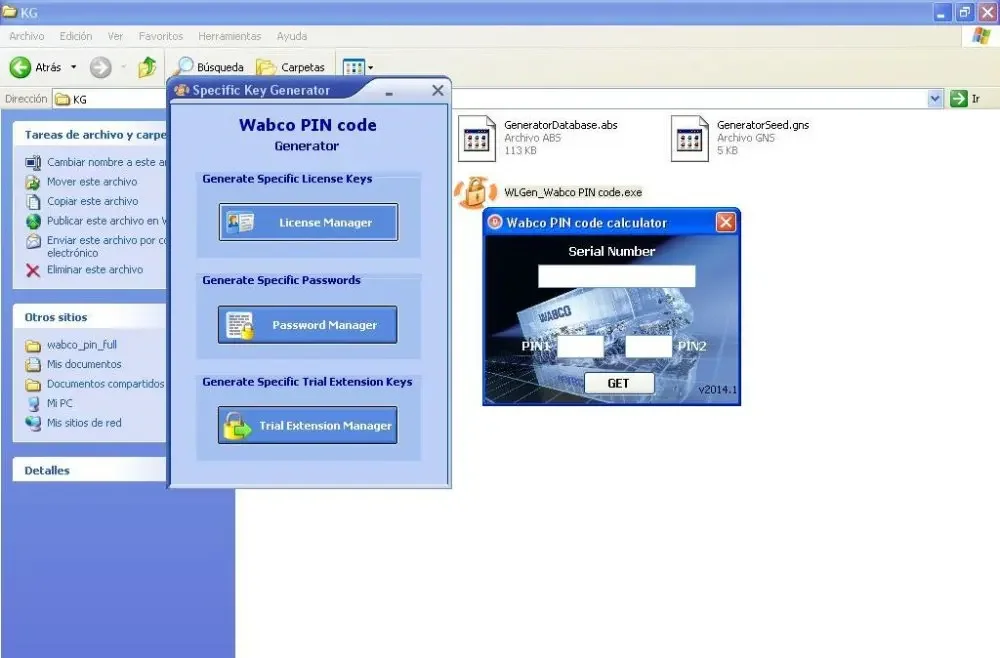The height and width of the screenshot is (658, 1000).
Task: Click Publicar este archivo en Web task
Action: pyautogui.click(x=107, y=221)
